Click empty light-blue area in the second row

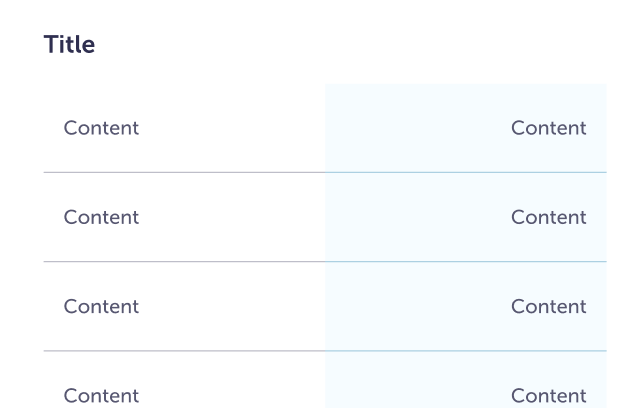coord(410,217)
